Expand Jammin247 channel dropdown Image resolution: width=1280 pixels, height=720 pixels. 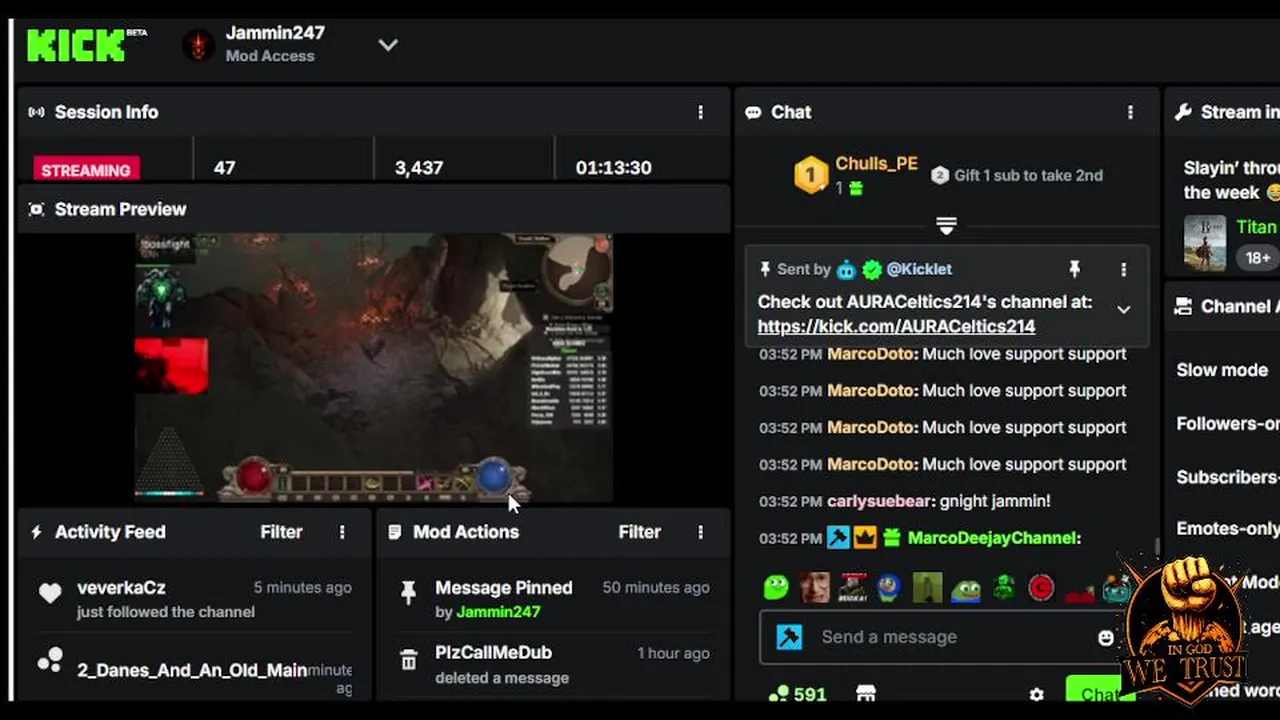pyautogui.click(x=388, y=45)
